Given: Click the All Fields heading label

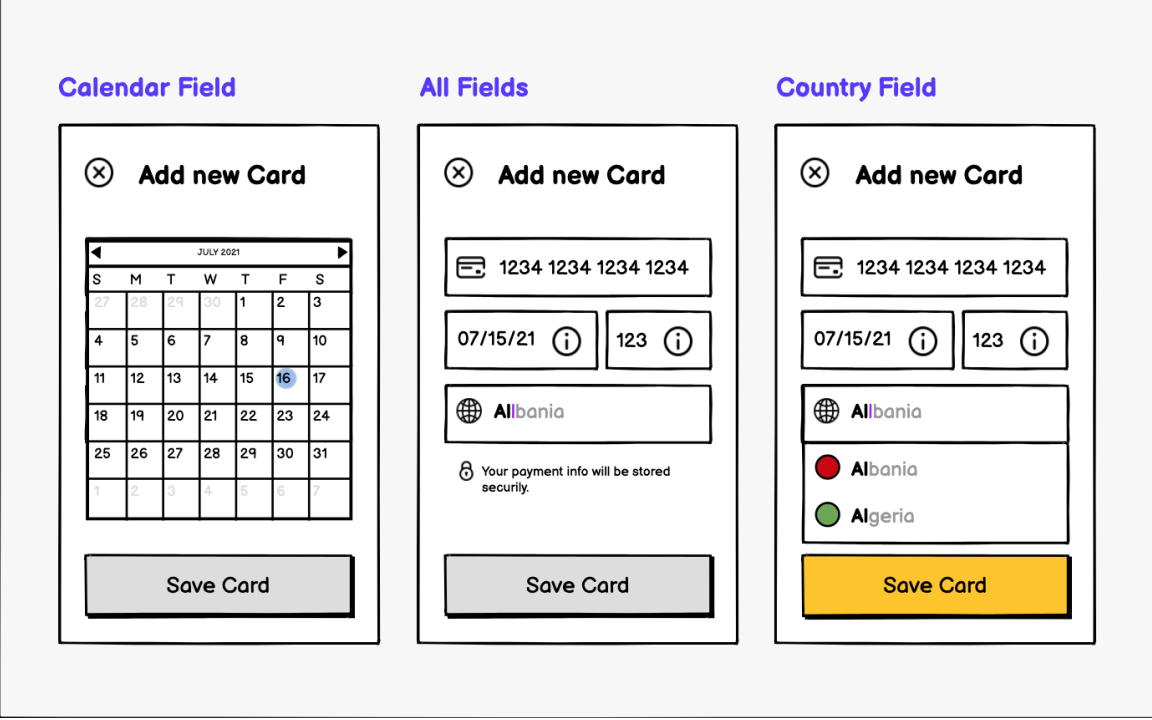Looking at the screenshot, I should point(473,87).
